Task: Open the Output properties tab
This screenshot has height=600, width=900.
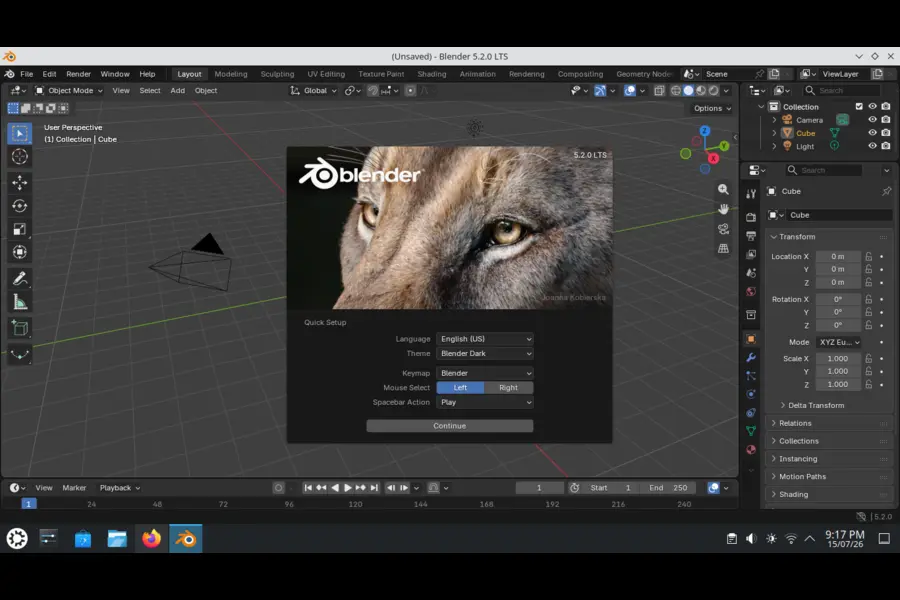Action: (751, 235)
